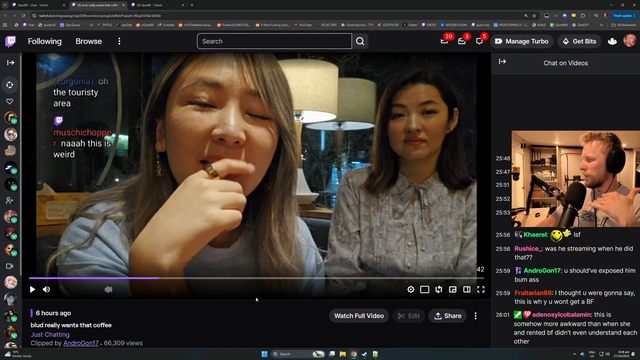The width and height of the screenshot is (640, 360).
Task: Open a new browser tab
Action: coord(192,5)
